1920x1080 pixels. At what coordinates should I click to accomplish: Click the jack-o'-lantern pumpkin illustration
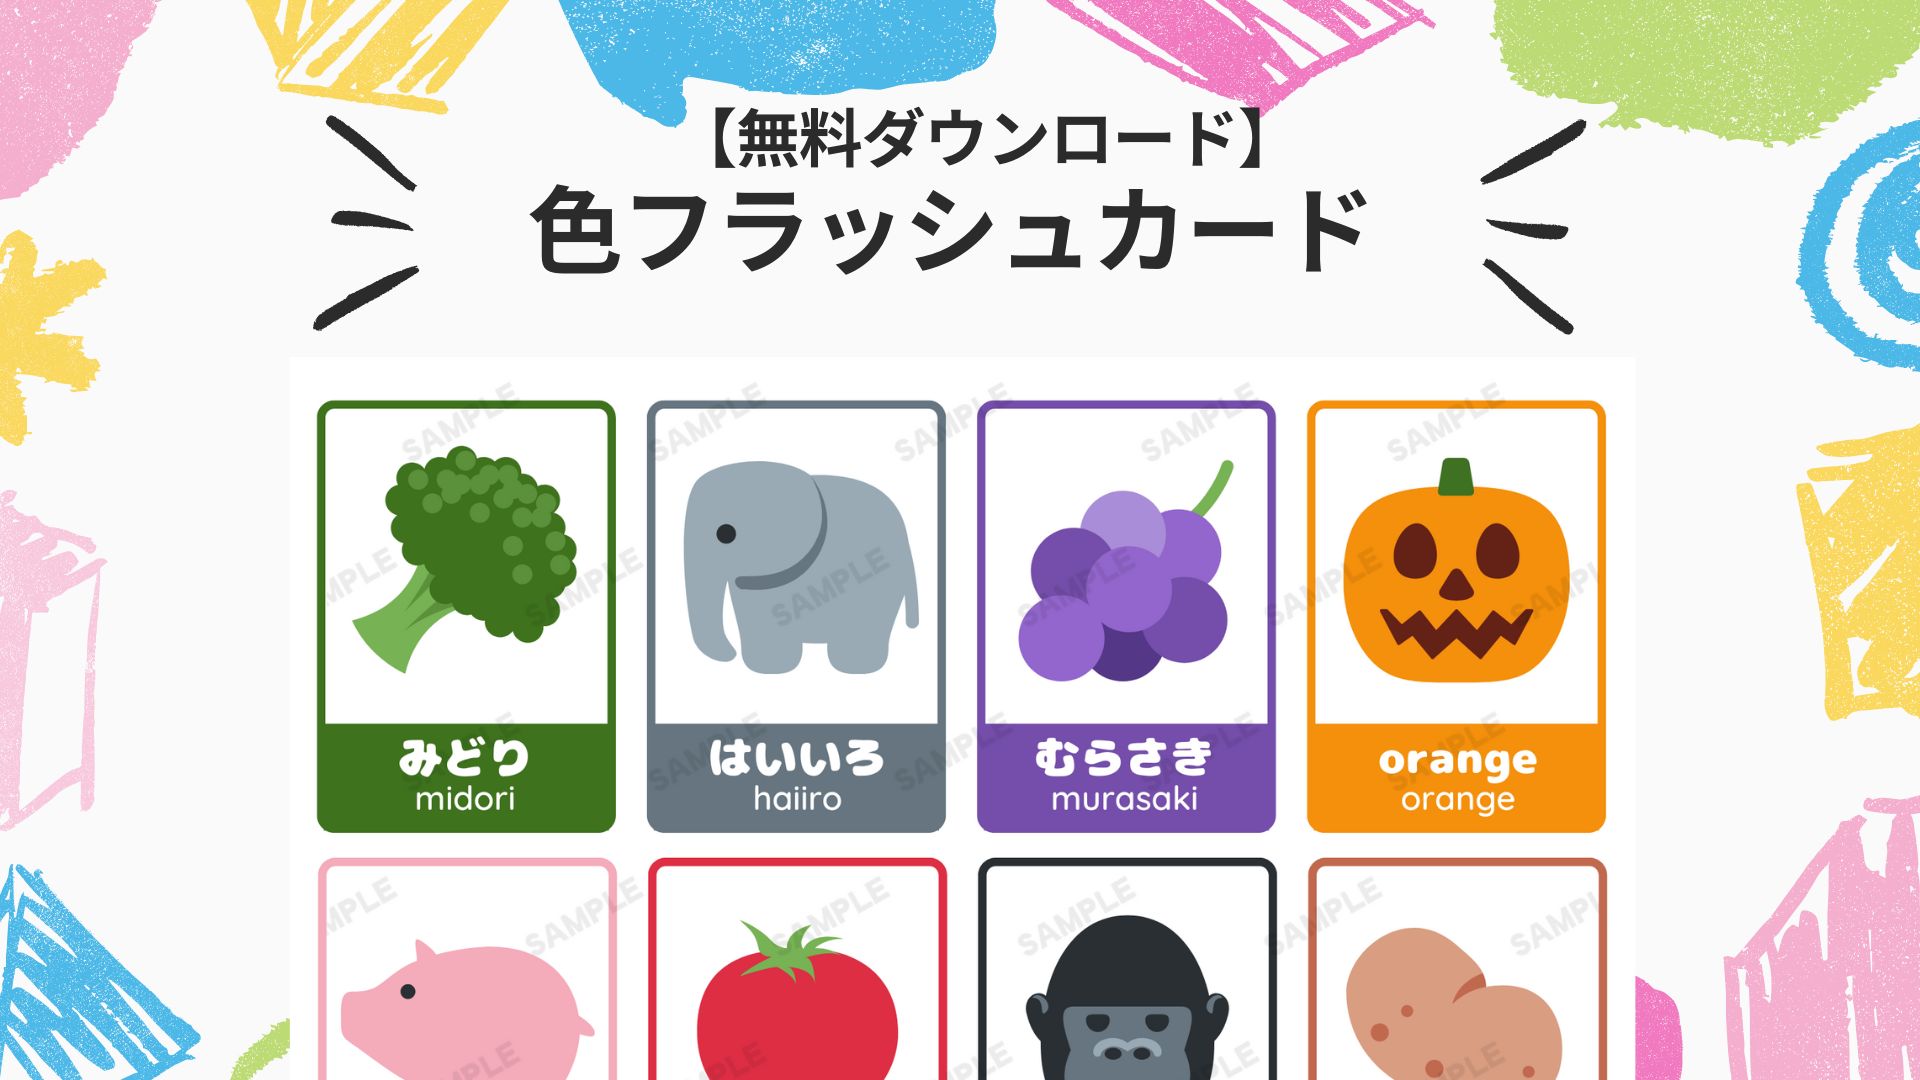point(1456,571)
